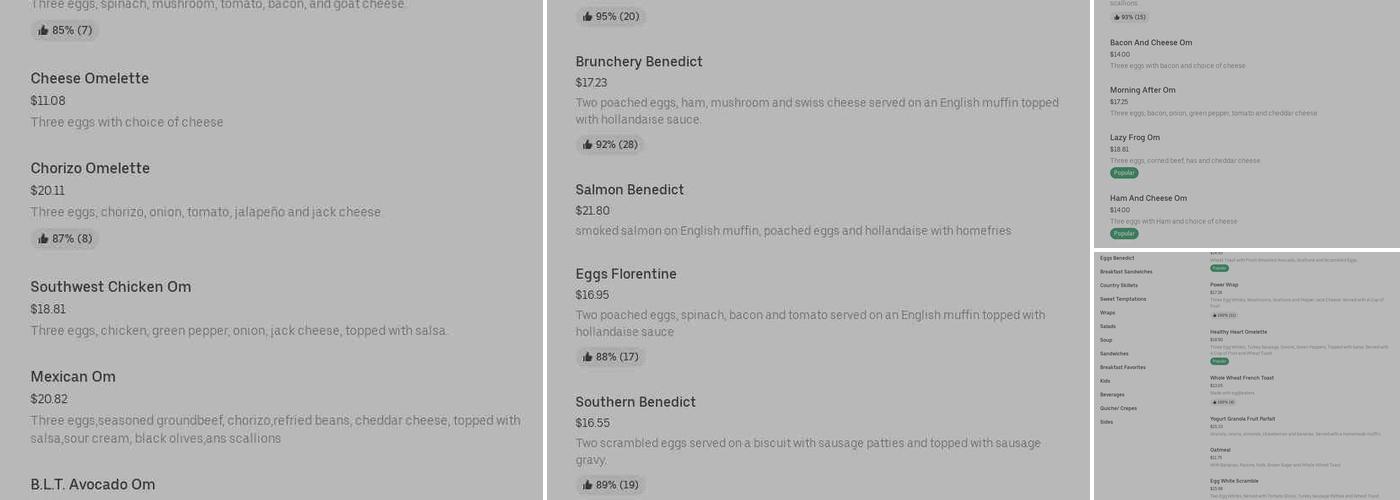Click the Popular badge under Ham And Cheese Om
Image resolution: width=1400 pixels, height=500 pixels.
tap(1124, 233)
